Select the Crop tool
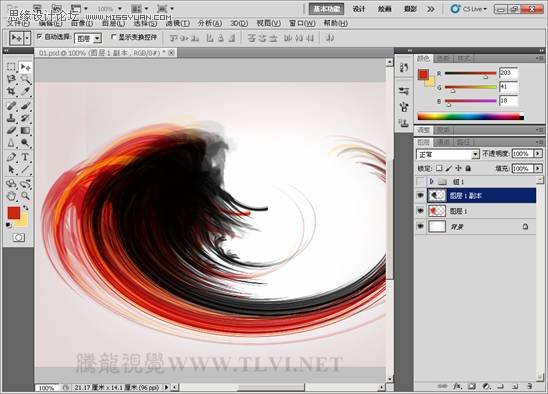 (11, 91)
